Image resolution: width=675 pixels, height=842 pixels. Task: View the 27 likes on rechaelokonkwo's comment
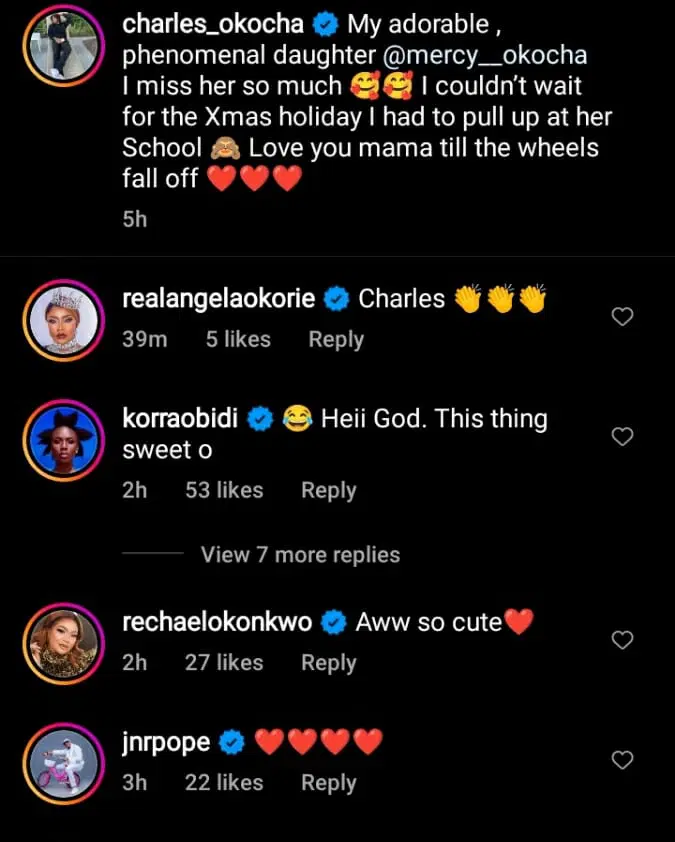pyautogui.click(x=224, y=663)
